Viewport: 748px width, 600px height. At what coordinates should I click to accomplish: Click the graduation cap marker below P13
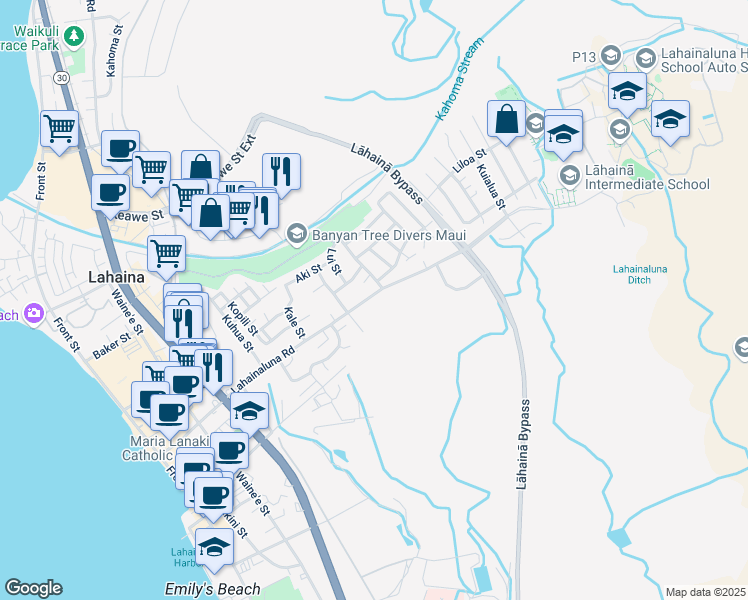[627, 90]
